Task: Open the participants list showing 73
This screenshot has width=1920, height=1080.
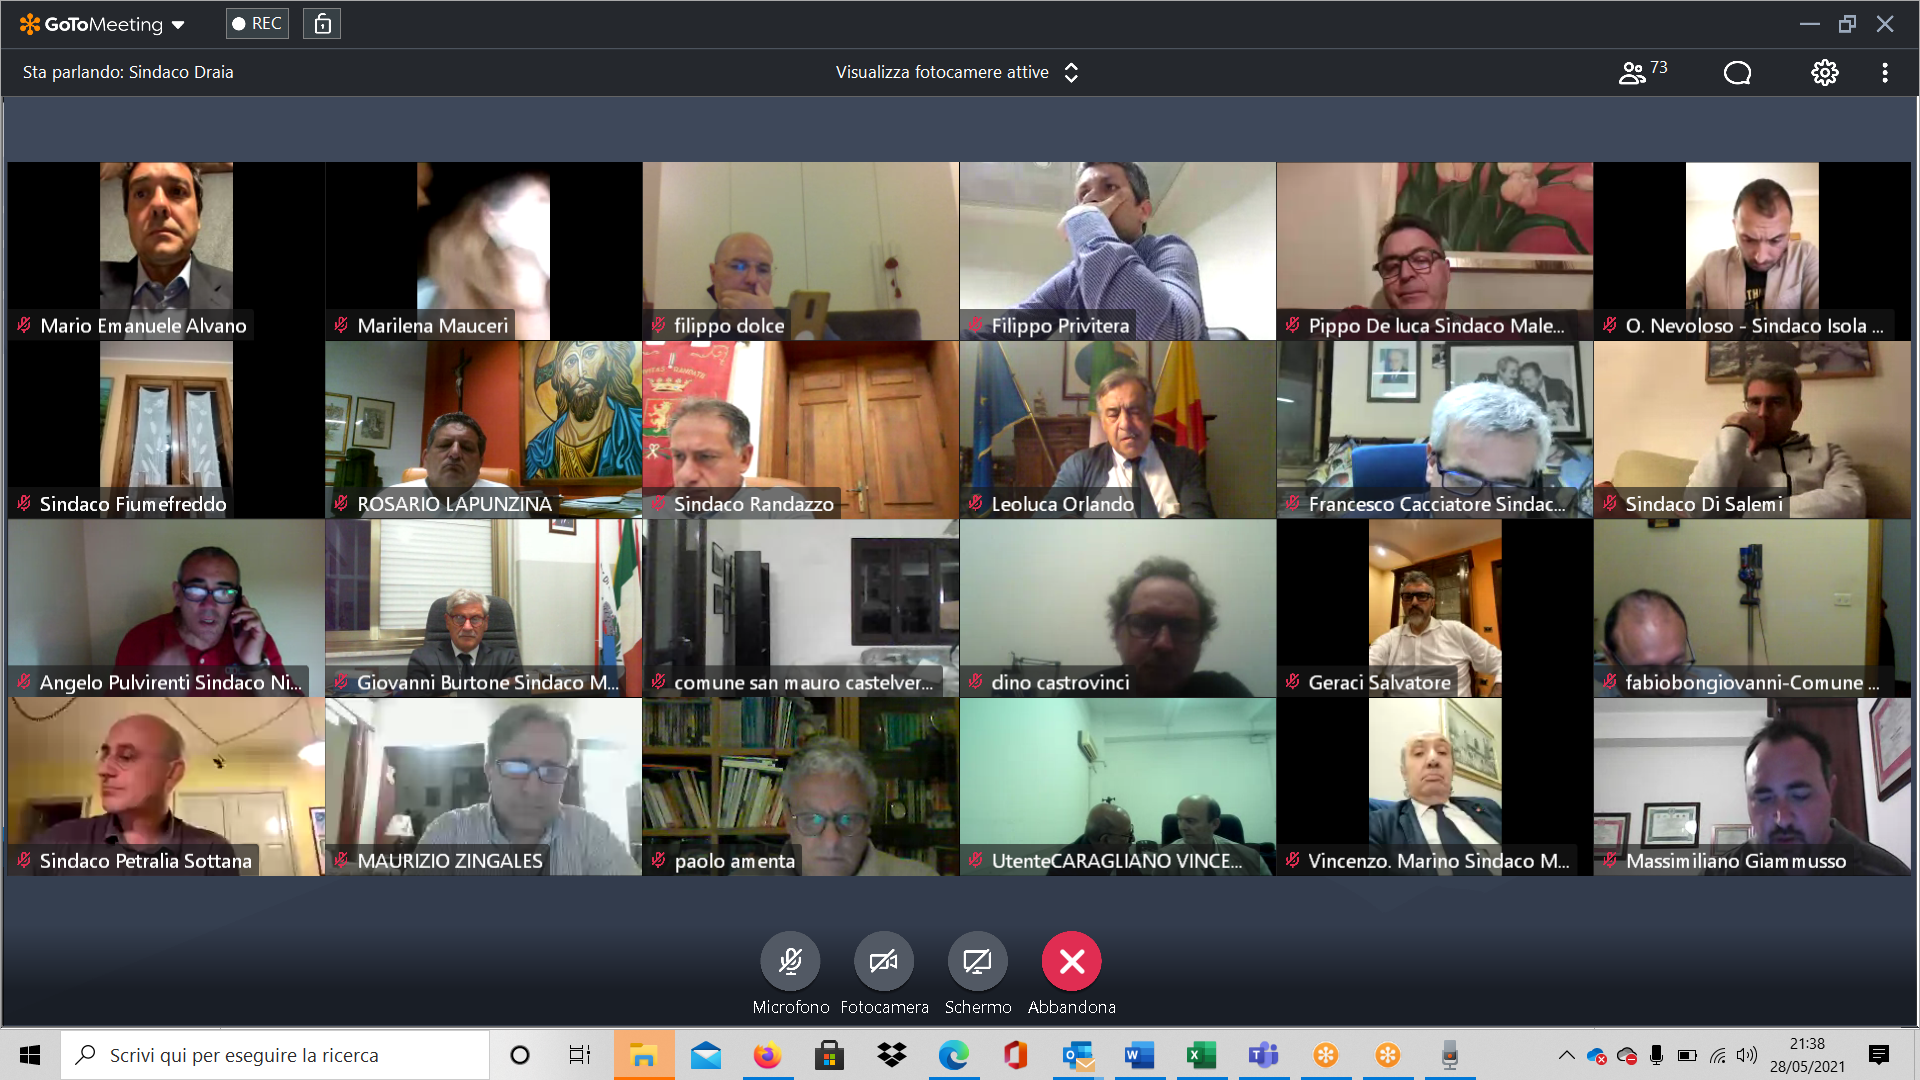Action: click(x=1643, y=72)
